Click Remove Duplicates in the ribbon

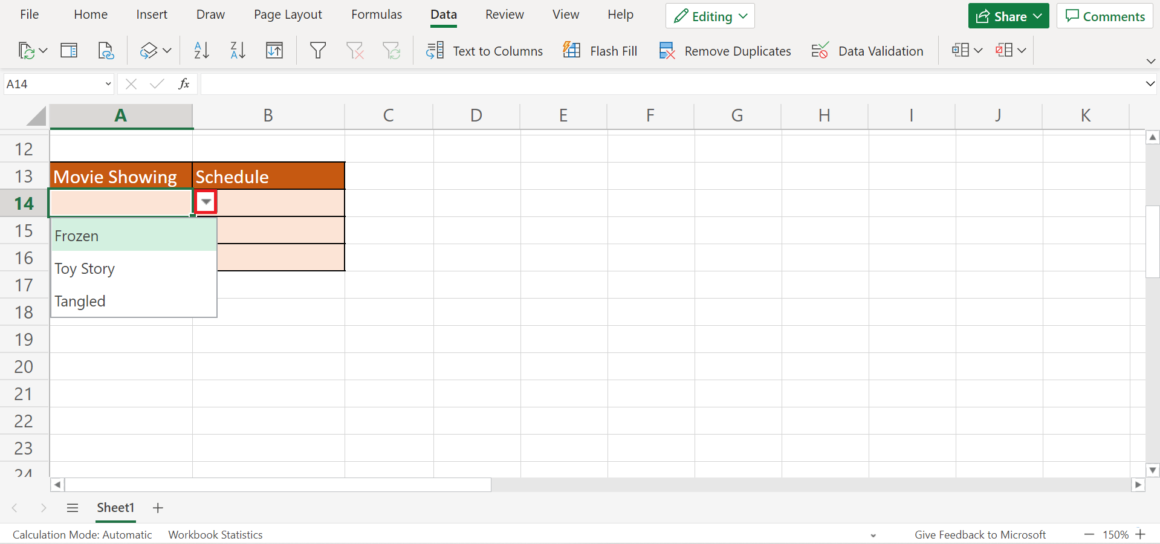point(725,50)
